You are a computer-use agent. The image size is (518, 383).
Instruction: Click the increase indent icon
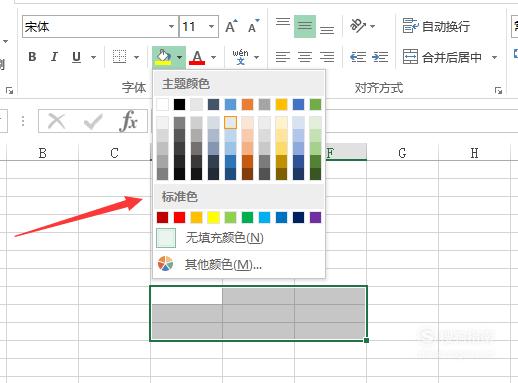point(380,57)
